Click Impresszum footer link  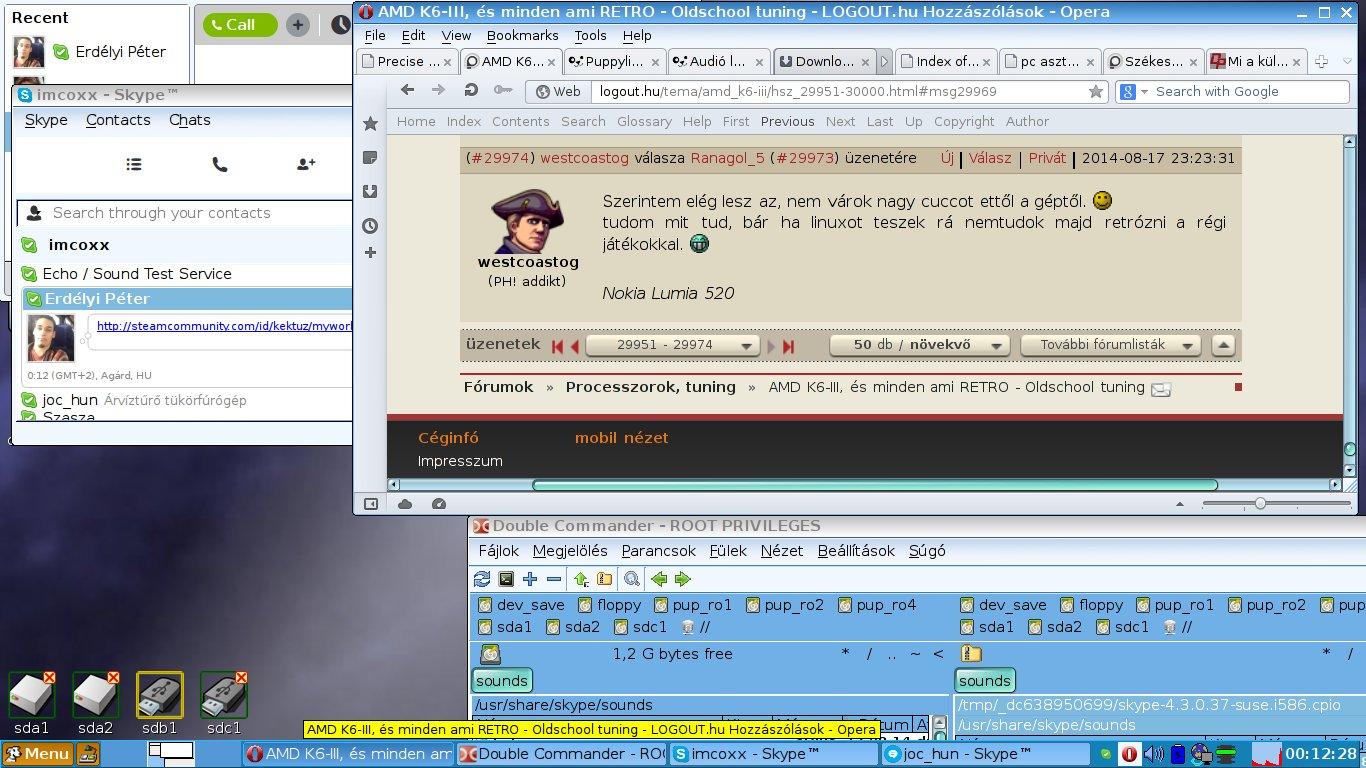pos(460,462)
